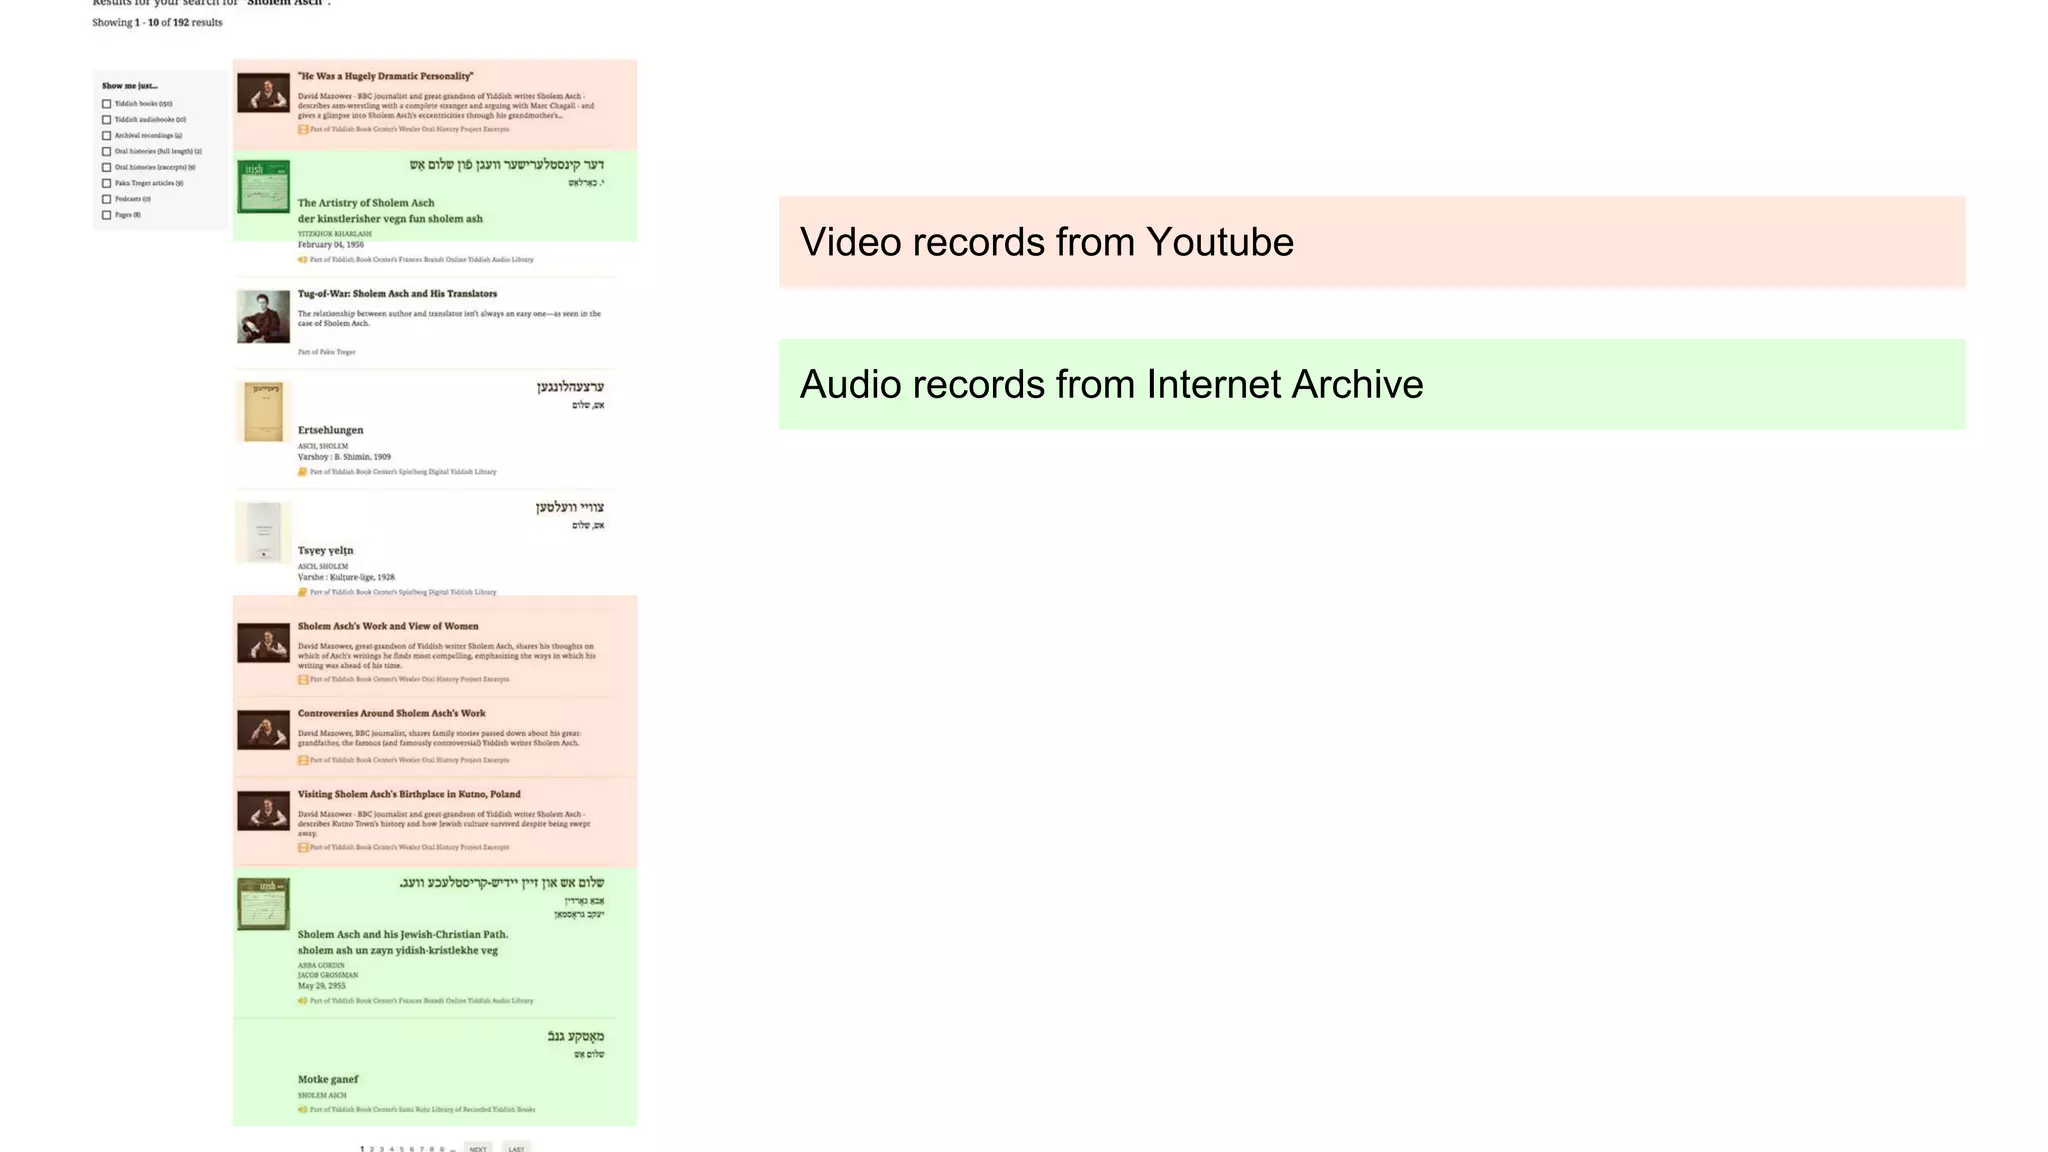Viewport: 2048px width, 1152px height.
Task: Click video thumbnail of Kutno birthplace result
Action: [x=263, y=811]
